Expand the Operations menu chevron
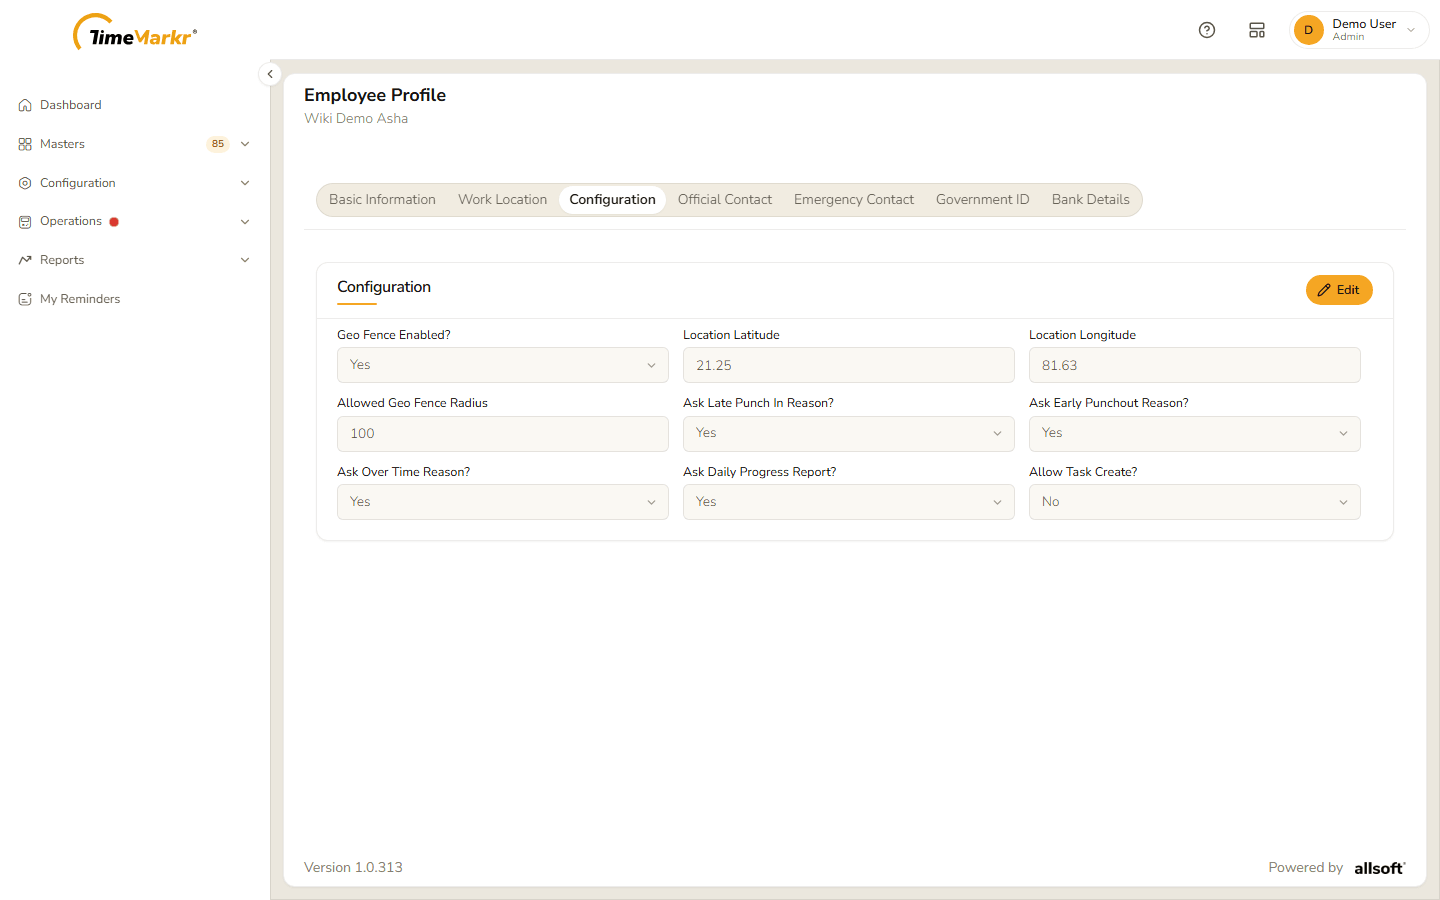Screen dimensions: 1440x900 [x=245, y=222]
